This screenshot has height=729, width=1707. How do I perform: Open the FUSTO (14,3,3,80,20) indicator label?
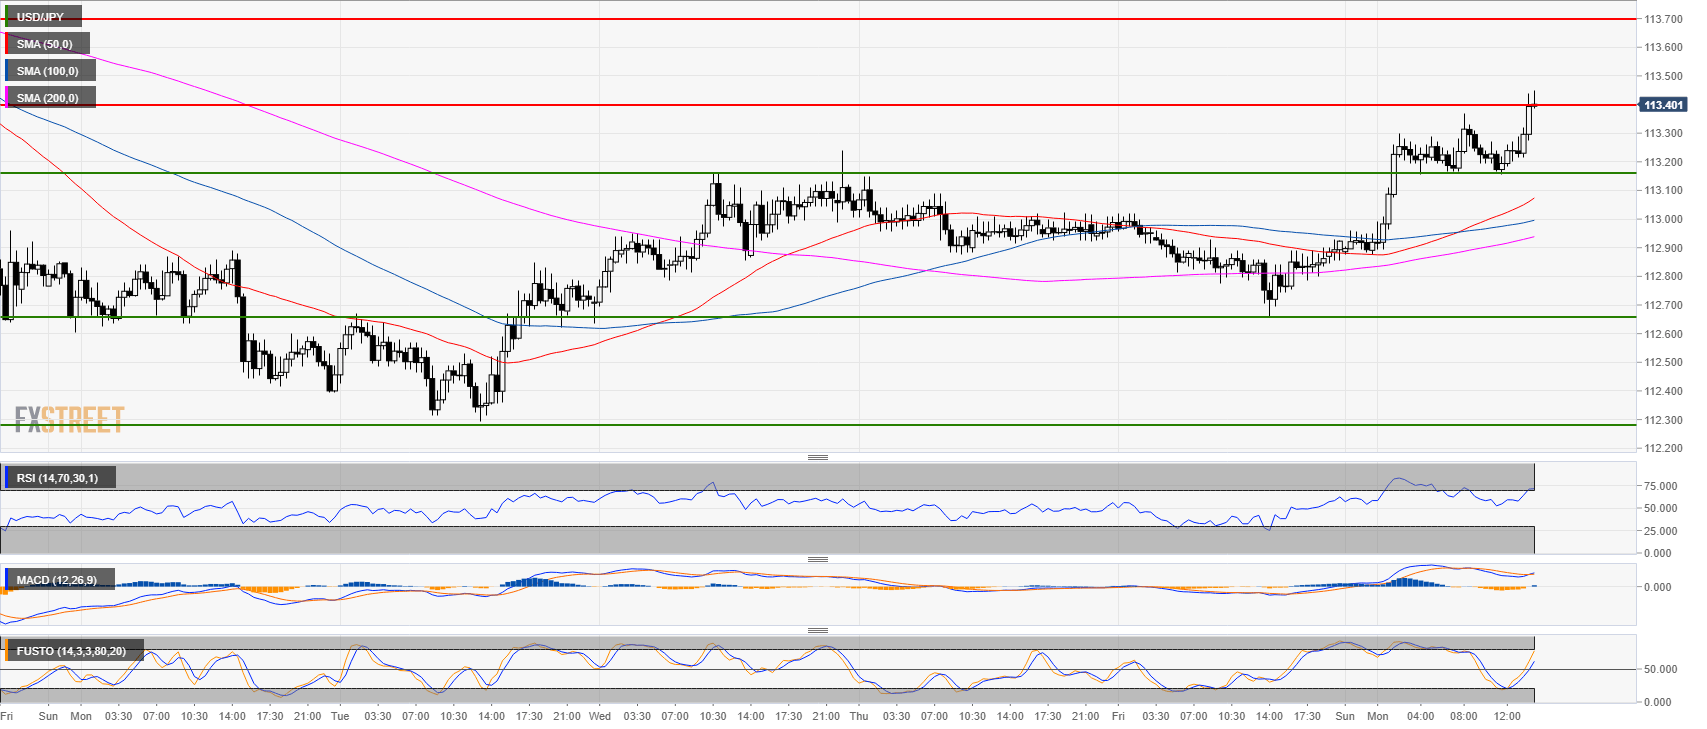pos(71,651)
